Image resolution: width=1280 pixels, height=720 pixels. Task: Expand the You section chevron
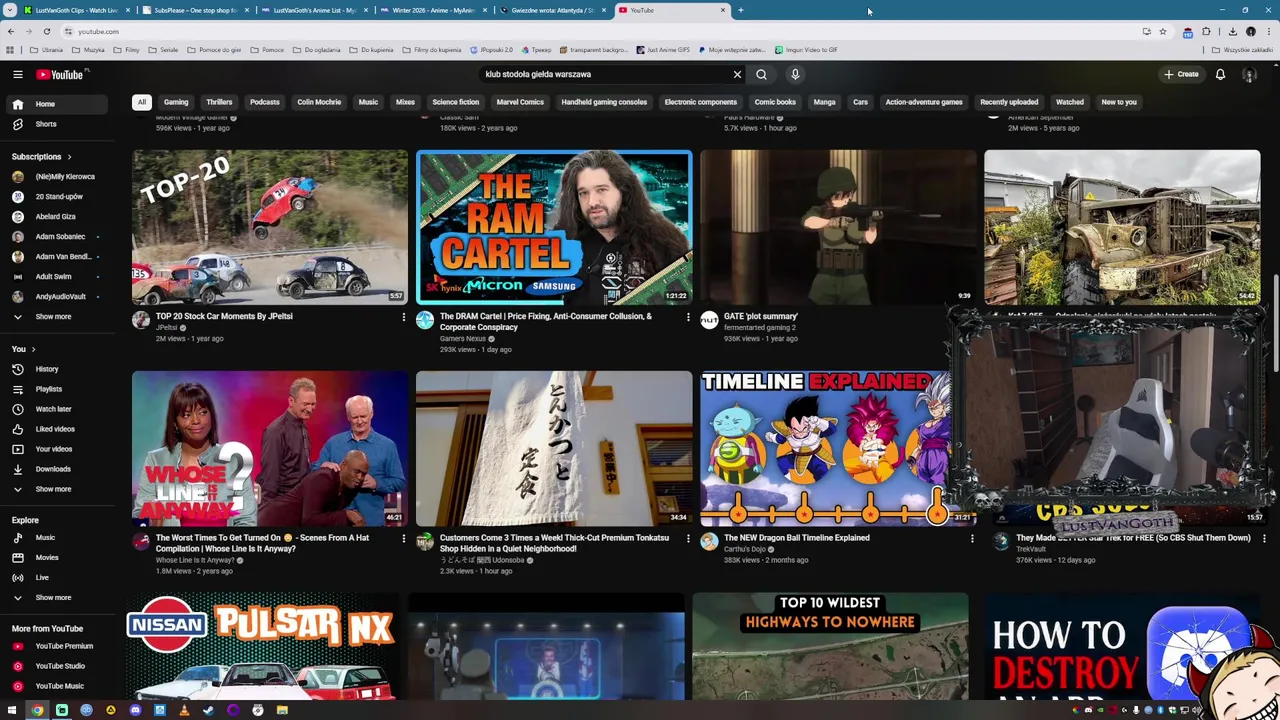click(33, 349)
